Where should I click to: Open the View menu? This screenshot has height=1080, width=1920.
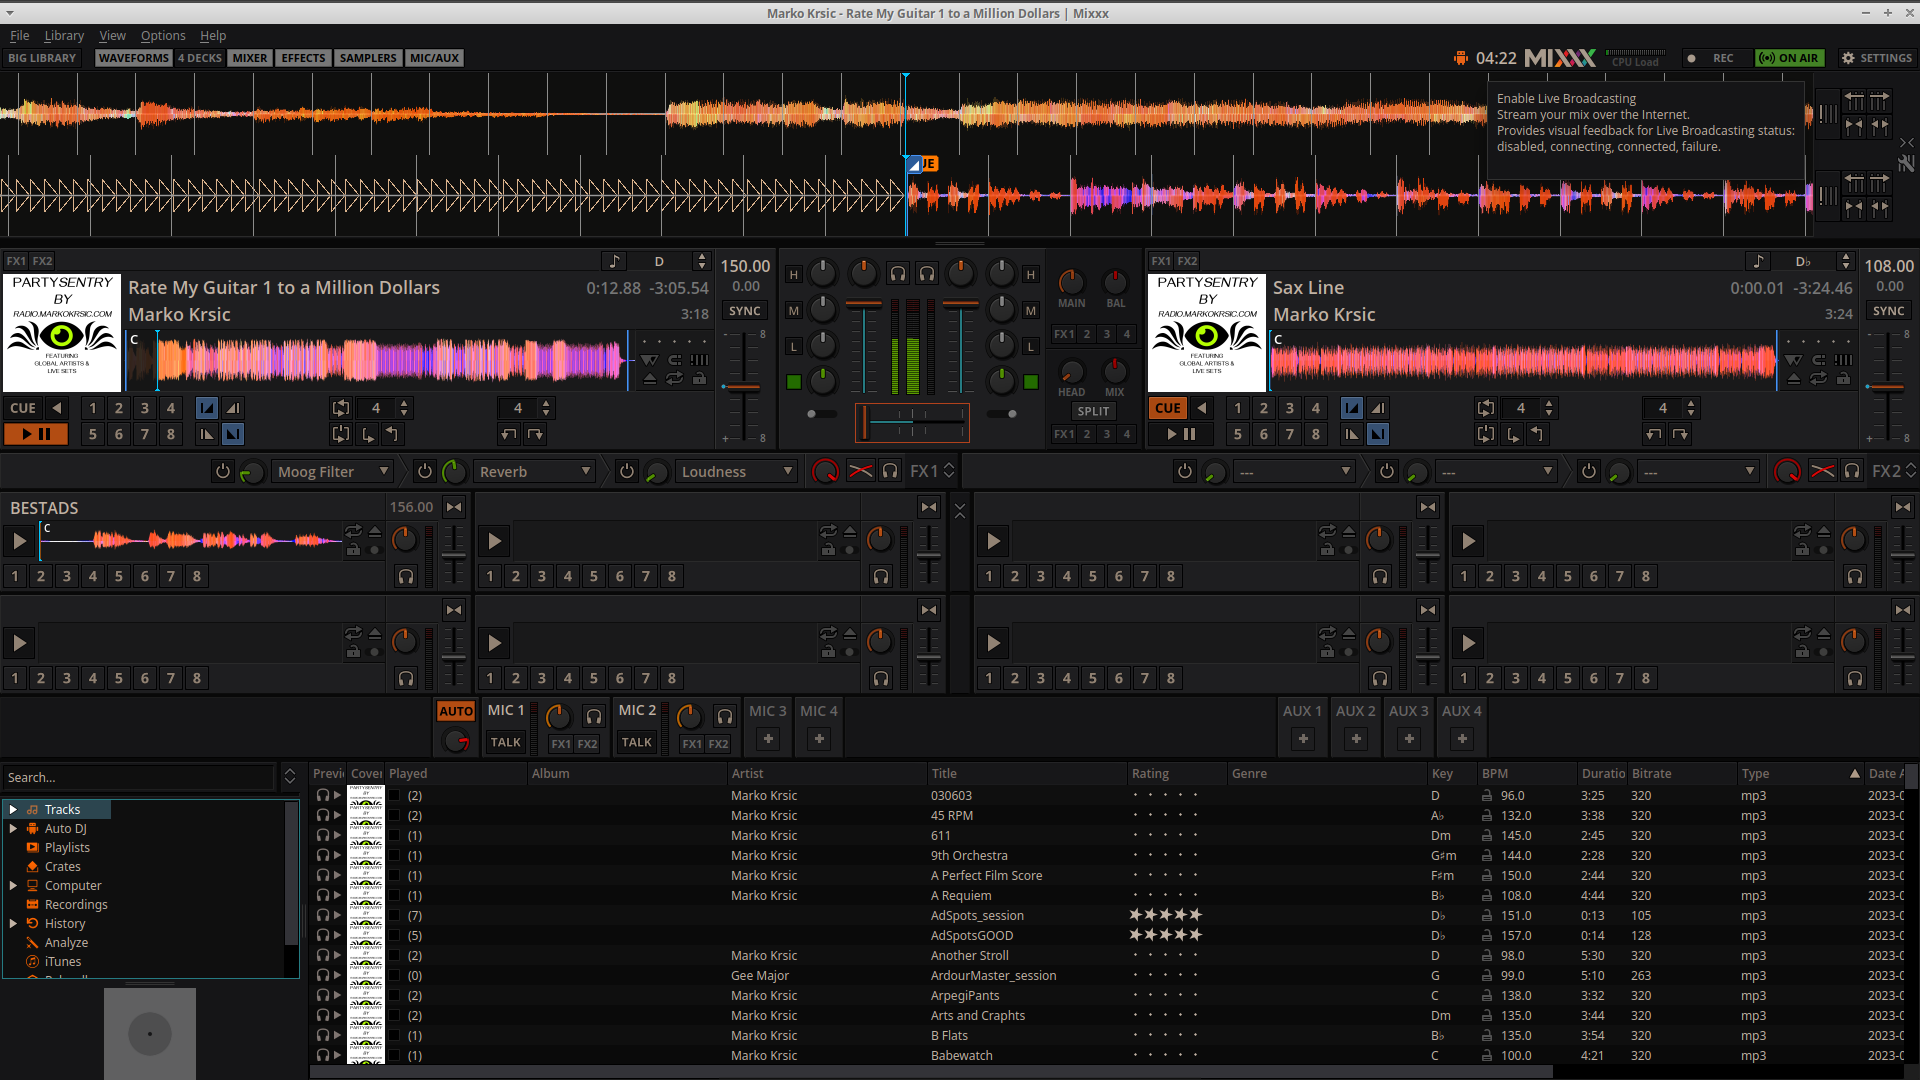click(112, 35)
